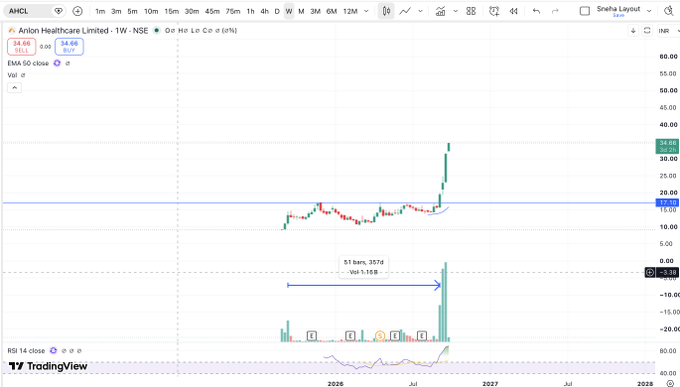Click the Sneha Layout name button
Viewport: 680px width, 387px height.
(618, 11)
